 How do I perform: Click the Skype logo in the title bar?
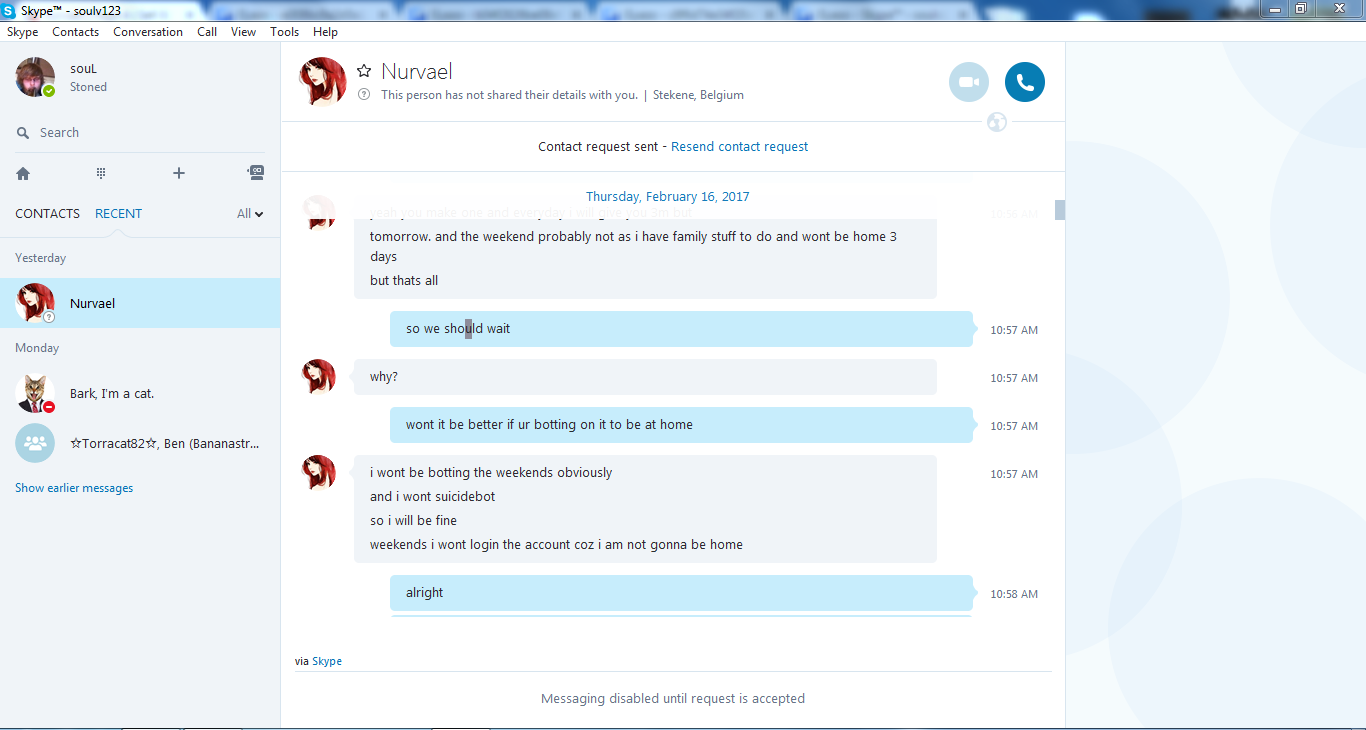[x=9, y=10]
